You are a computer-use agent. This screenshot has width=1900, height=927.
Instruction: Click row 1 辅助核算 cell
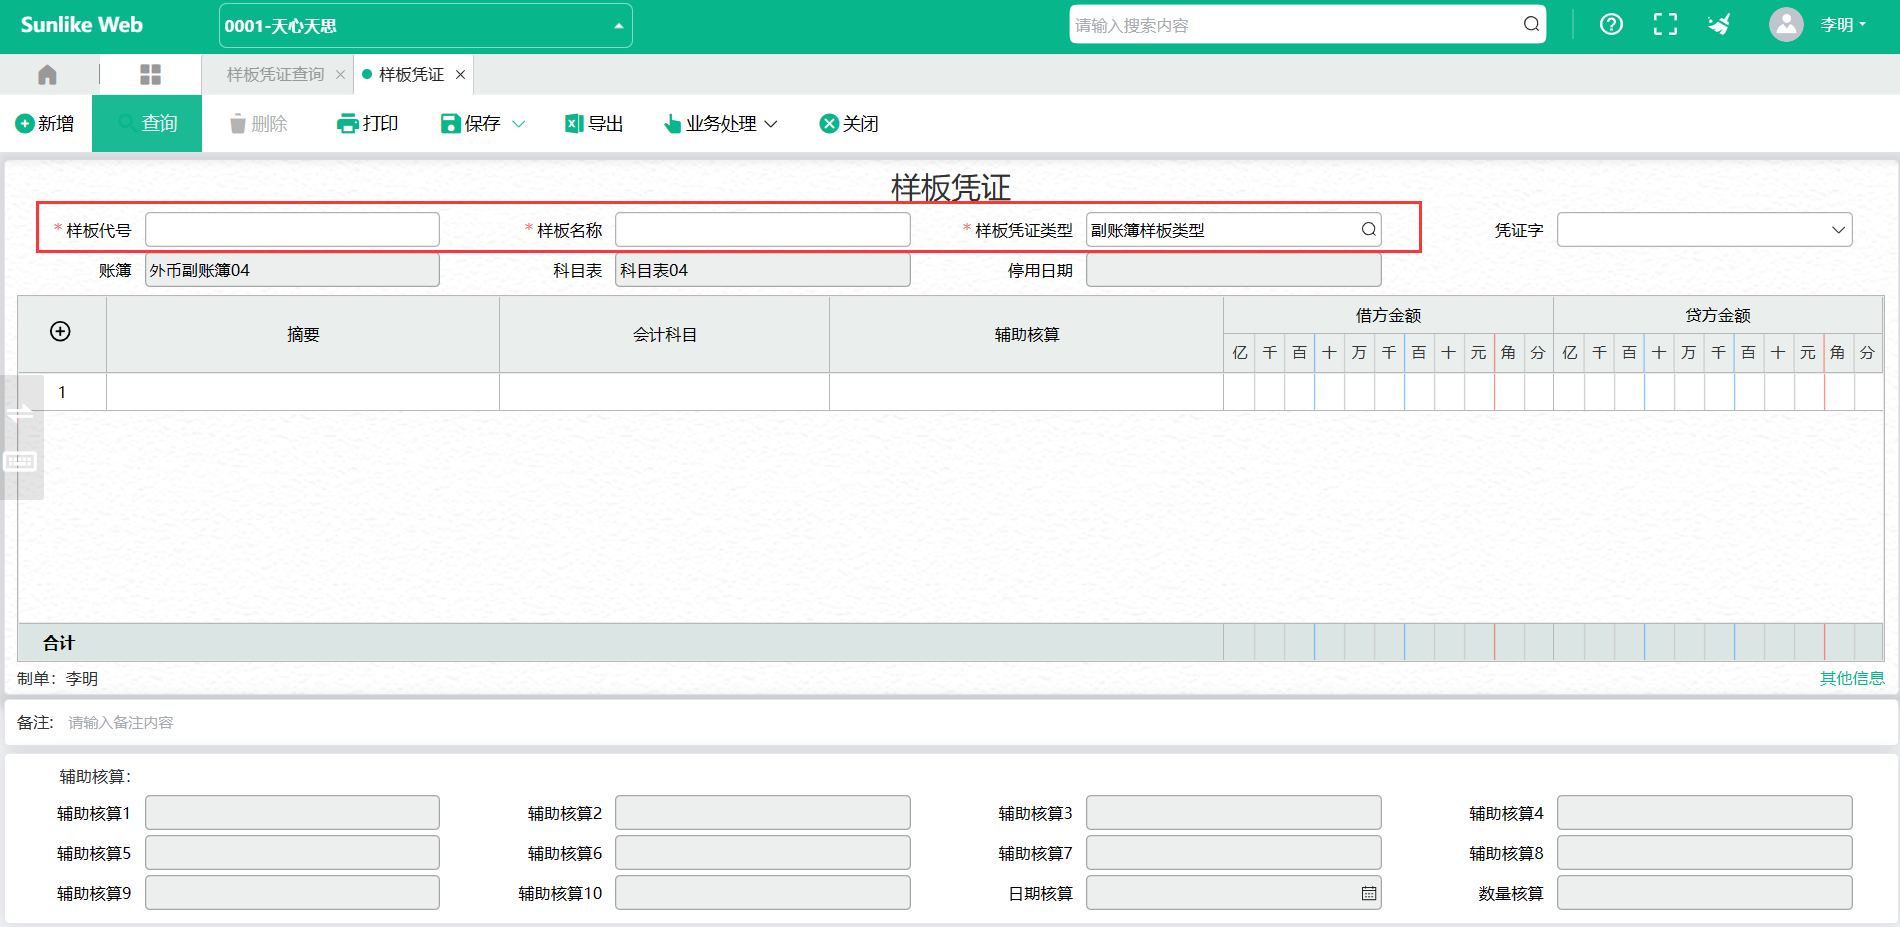click(x=1026, y=392)
